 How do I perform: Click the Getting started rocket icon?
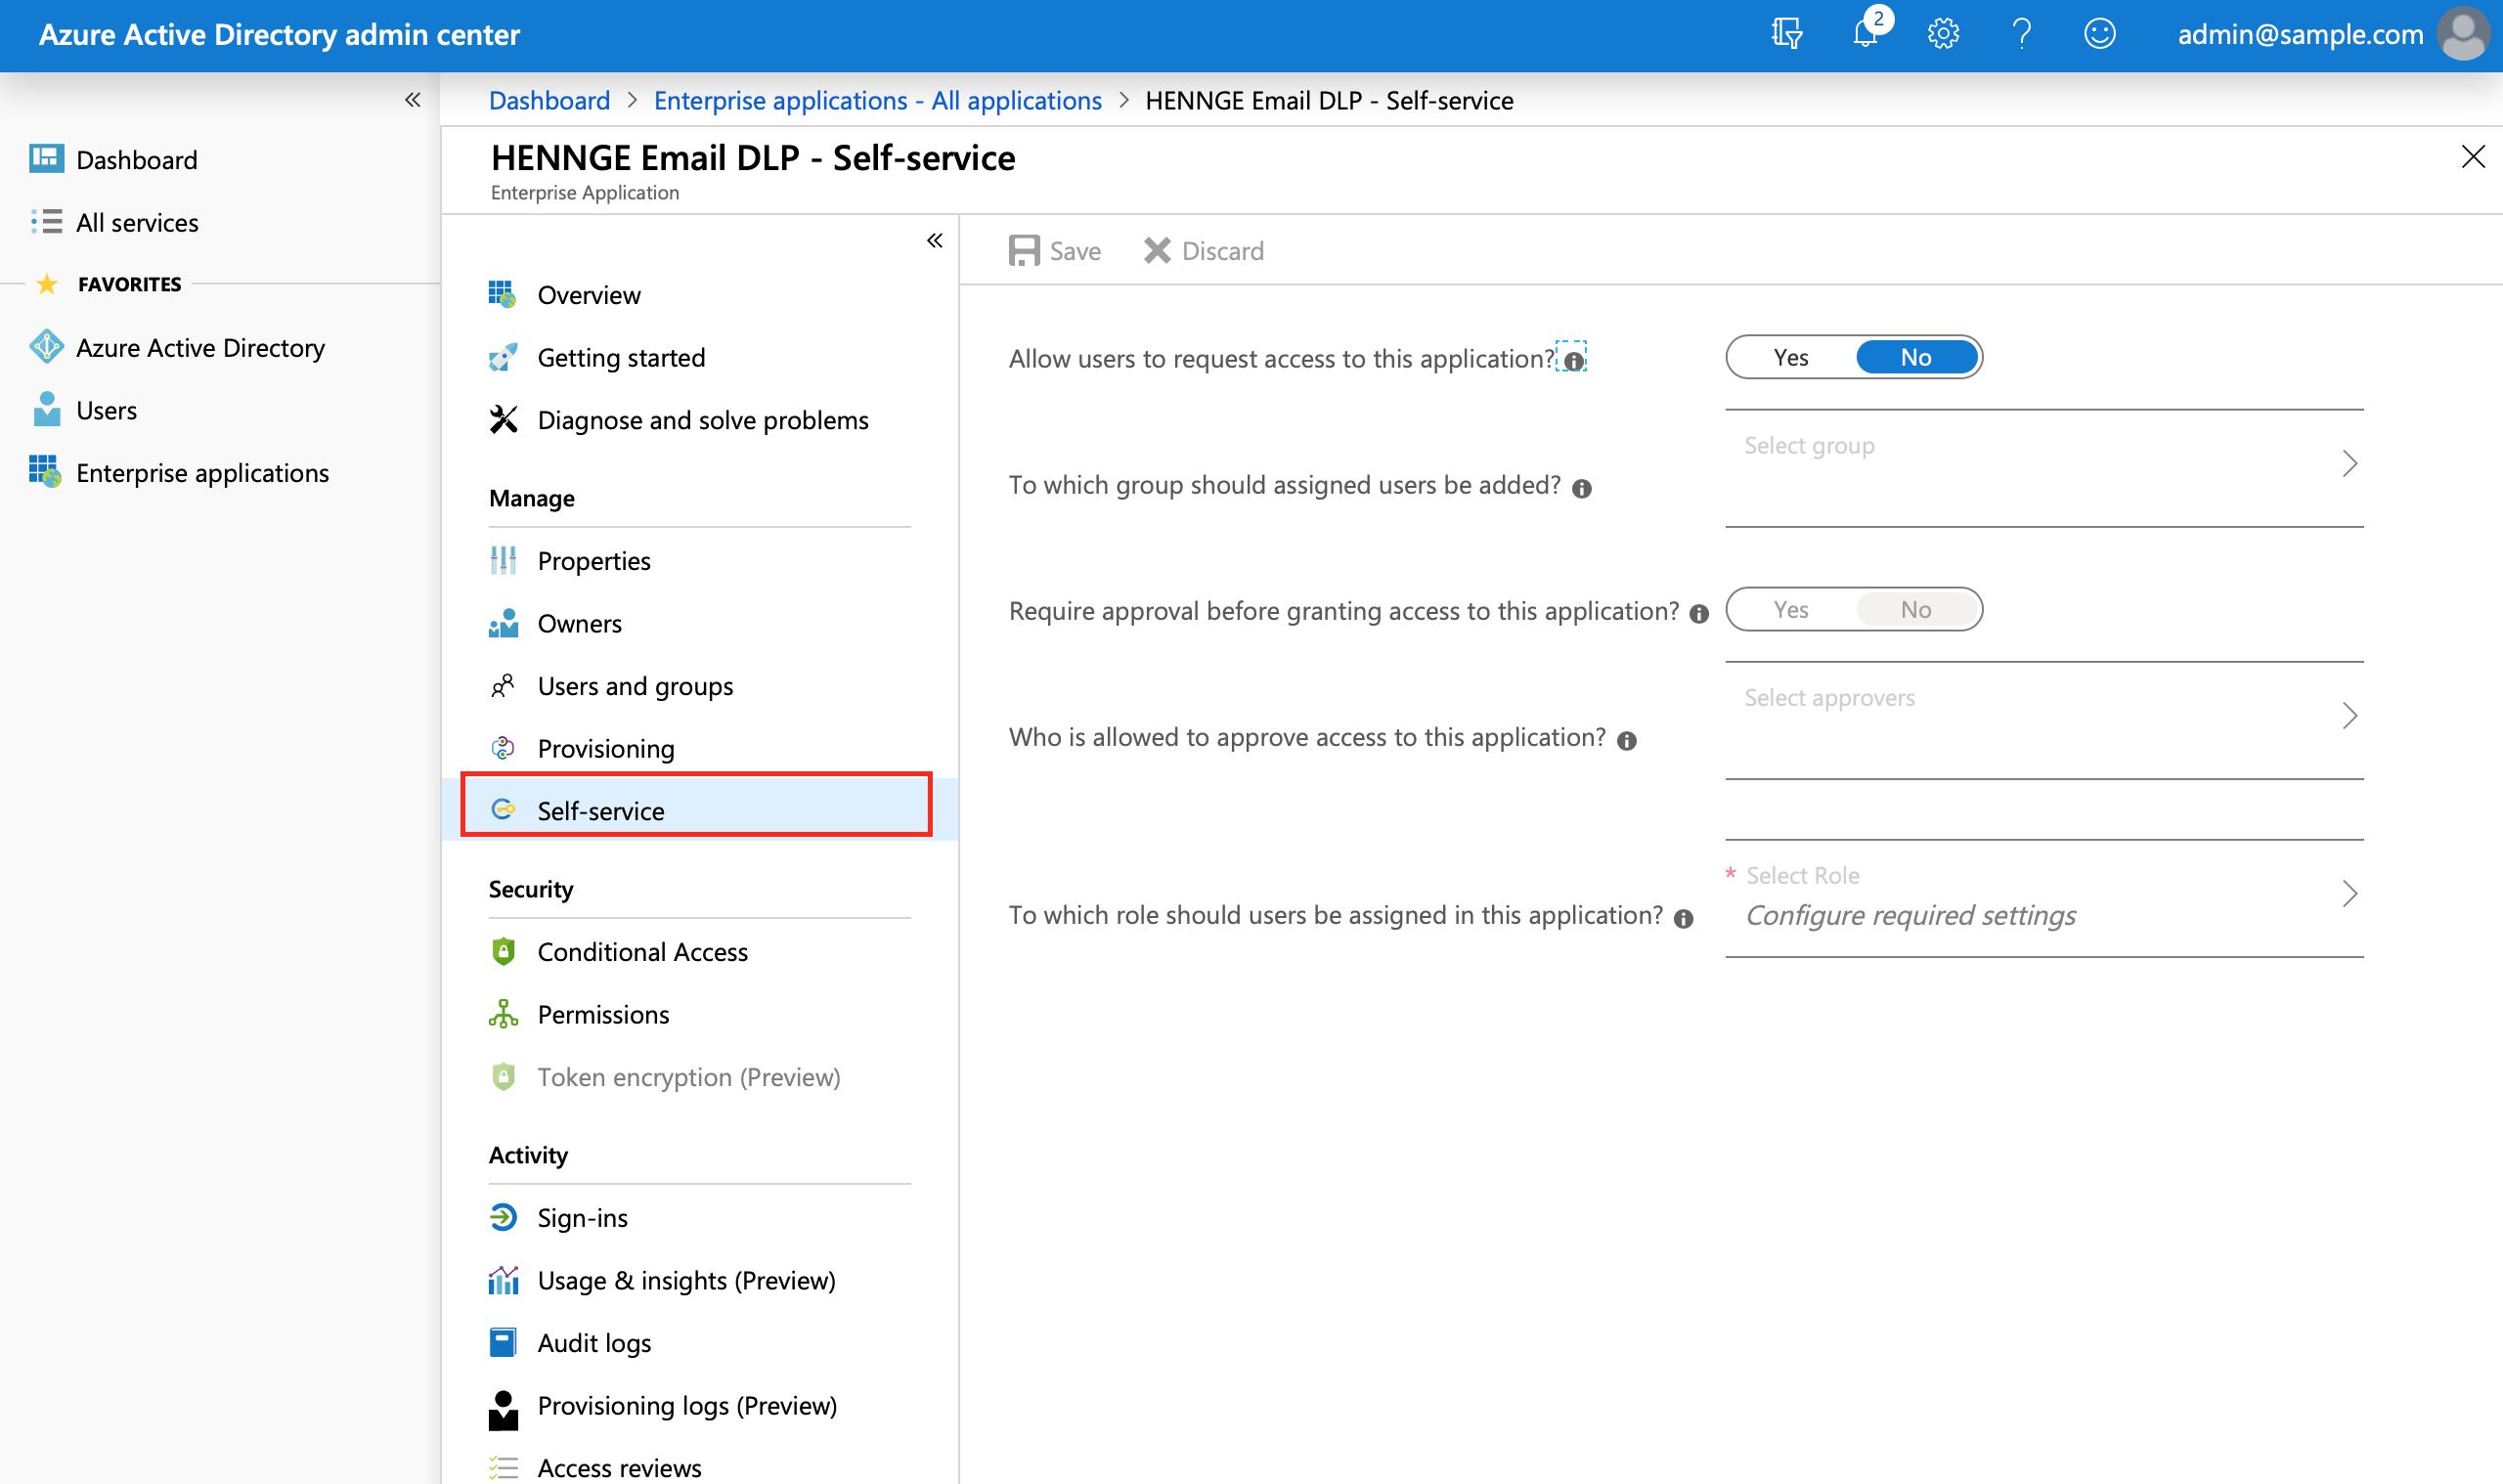[x=502, y=357]
